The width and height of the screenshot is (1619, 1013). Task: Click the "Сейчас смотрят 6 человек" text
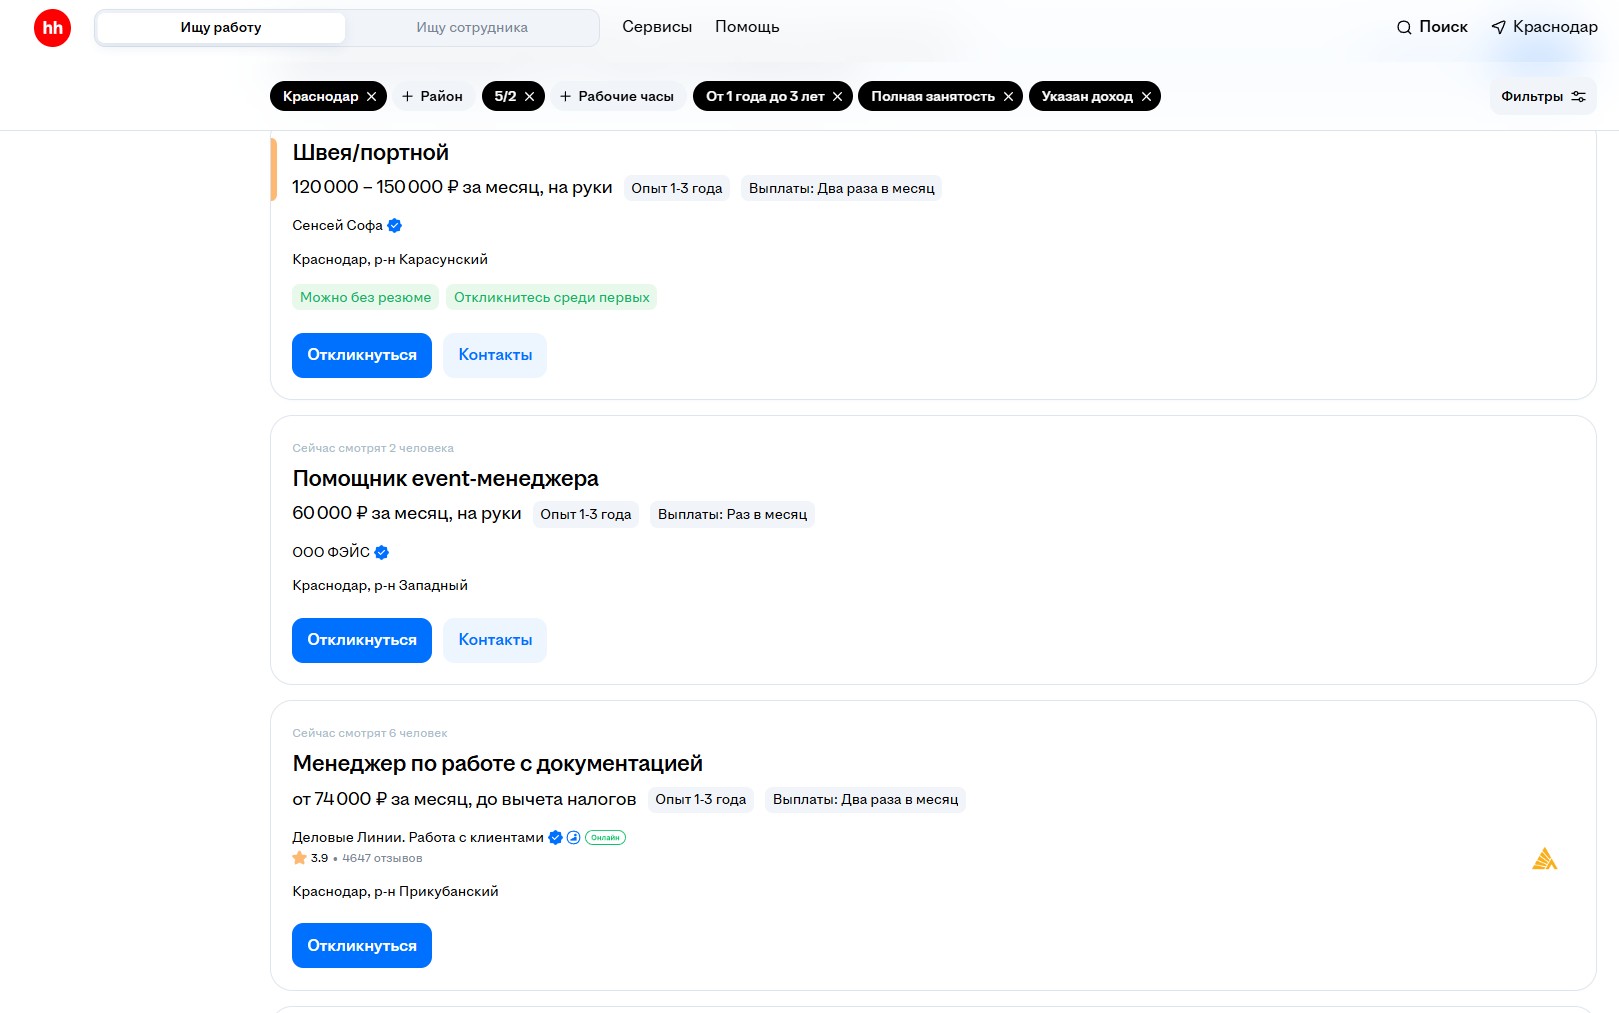(370, 734)
